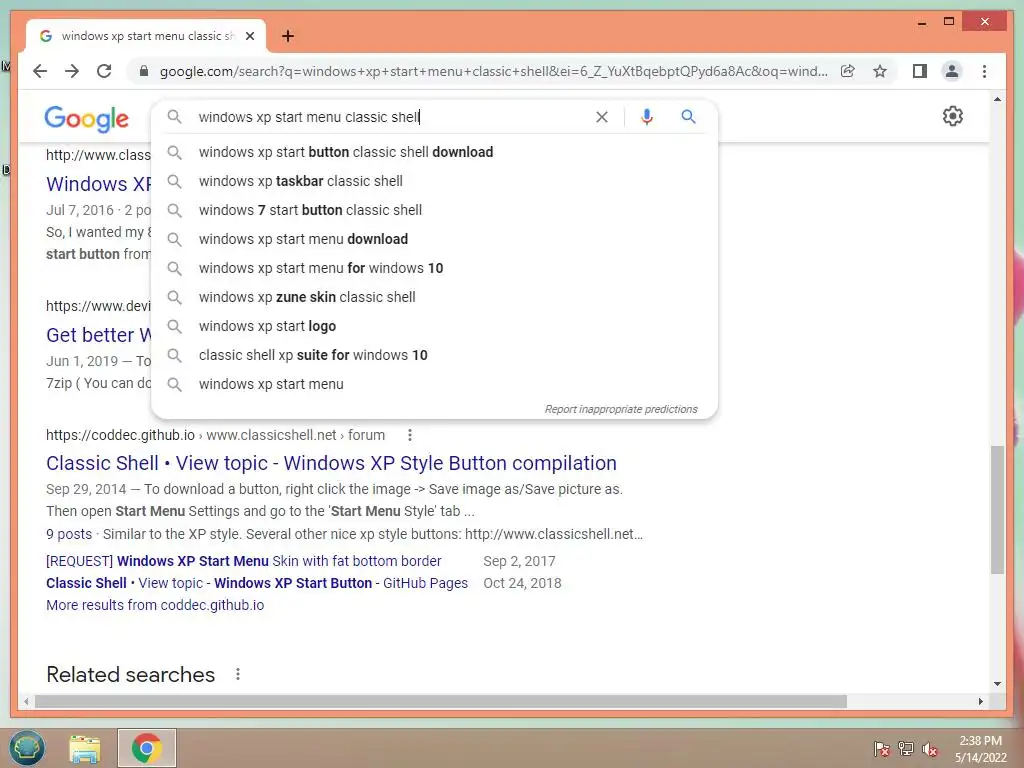The width and height of the screenshot is (1024, 768).
Task: Close the windows xp start menu tab
Action: (x=249, y=36)
